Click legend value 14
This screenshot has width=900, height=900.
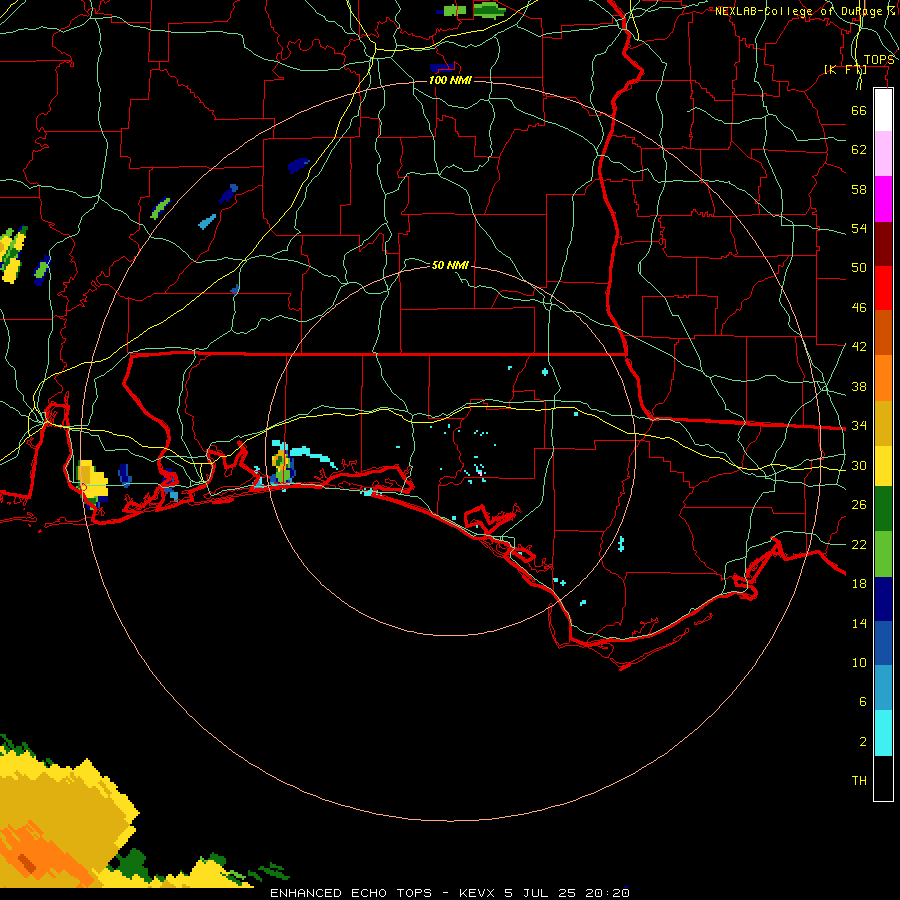[x=859, y=623]
